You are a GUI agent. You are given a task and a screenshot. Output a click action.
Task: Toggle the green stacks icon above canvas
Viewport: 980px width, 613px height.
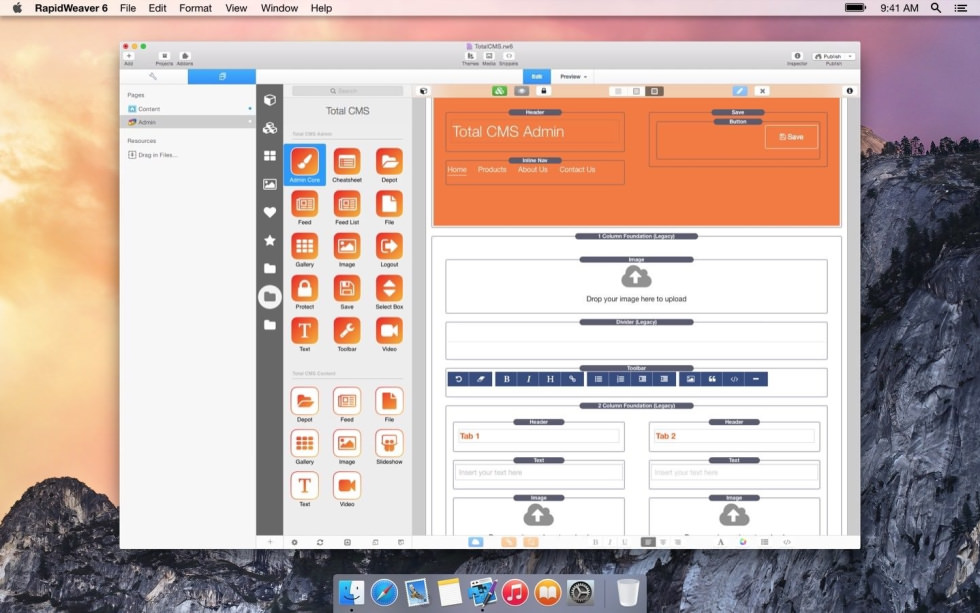[499, 91]
